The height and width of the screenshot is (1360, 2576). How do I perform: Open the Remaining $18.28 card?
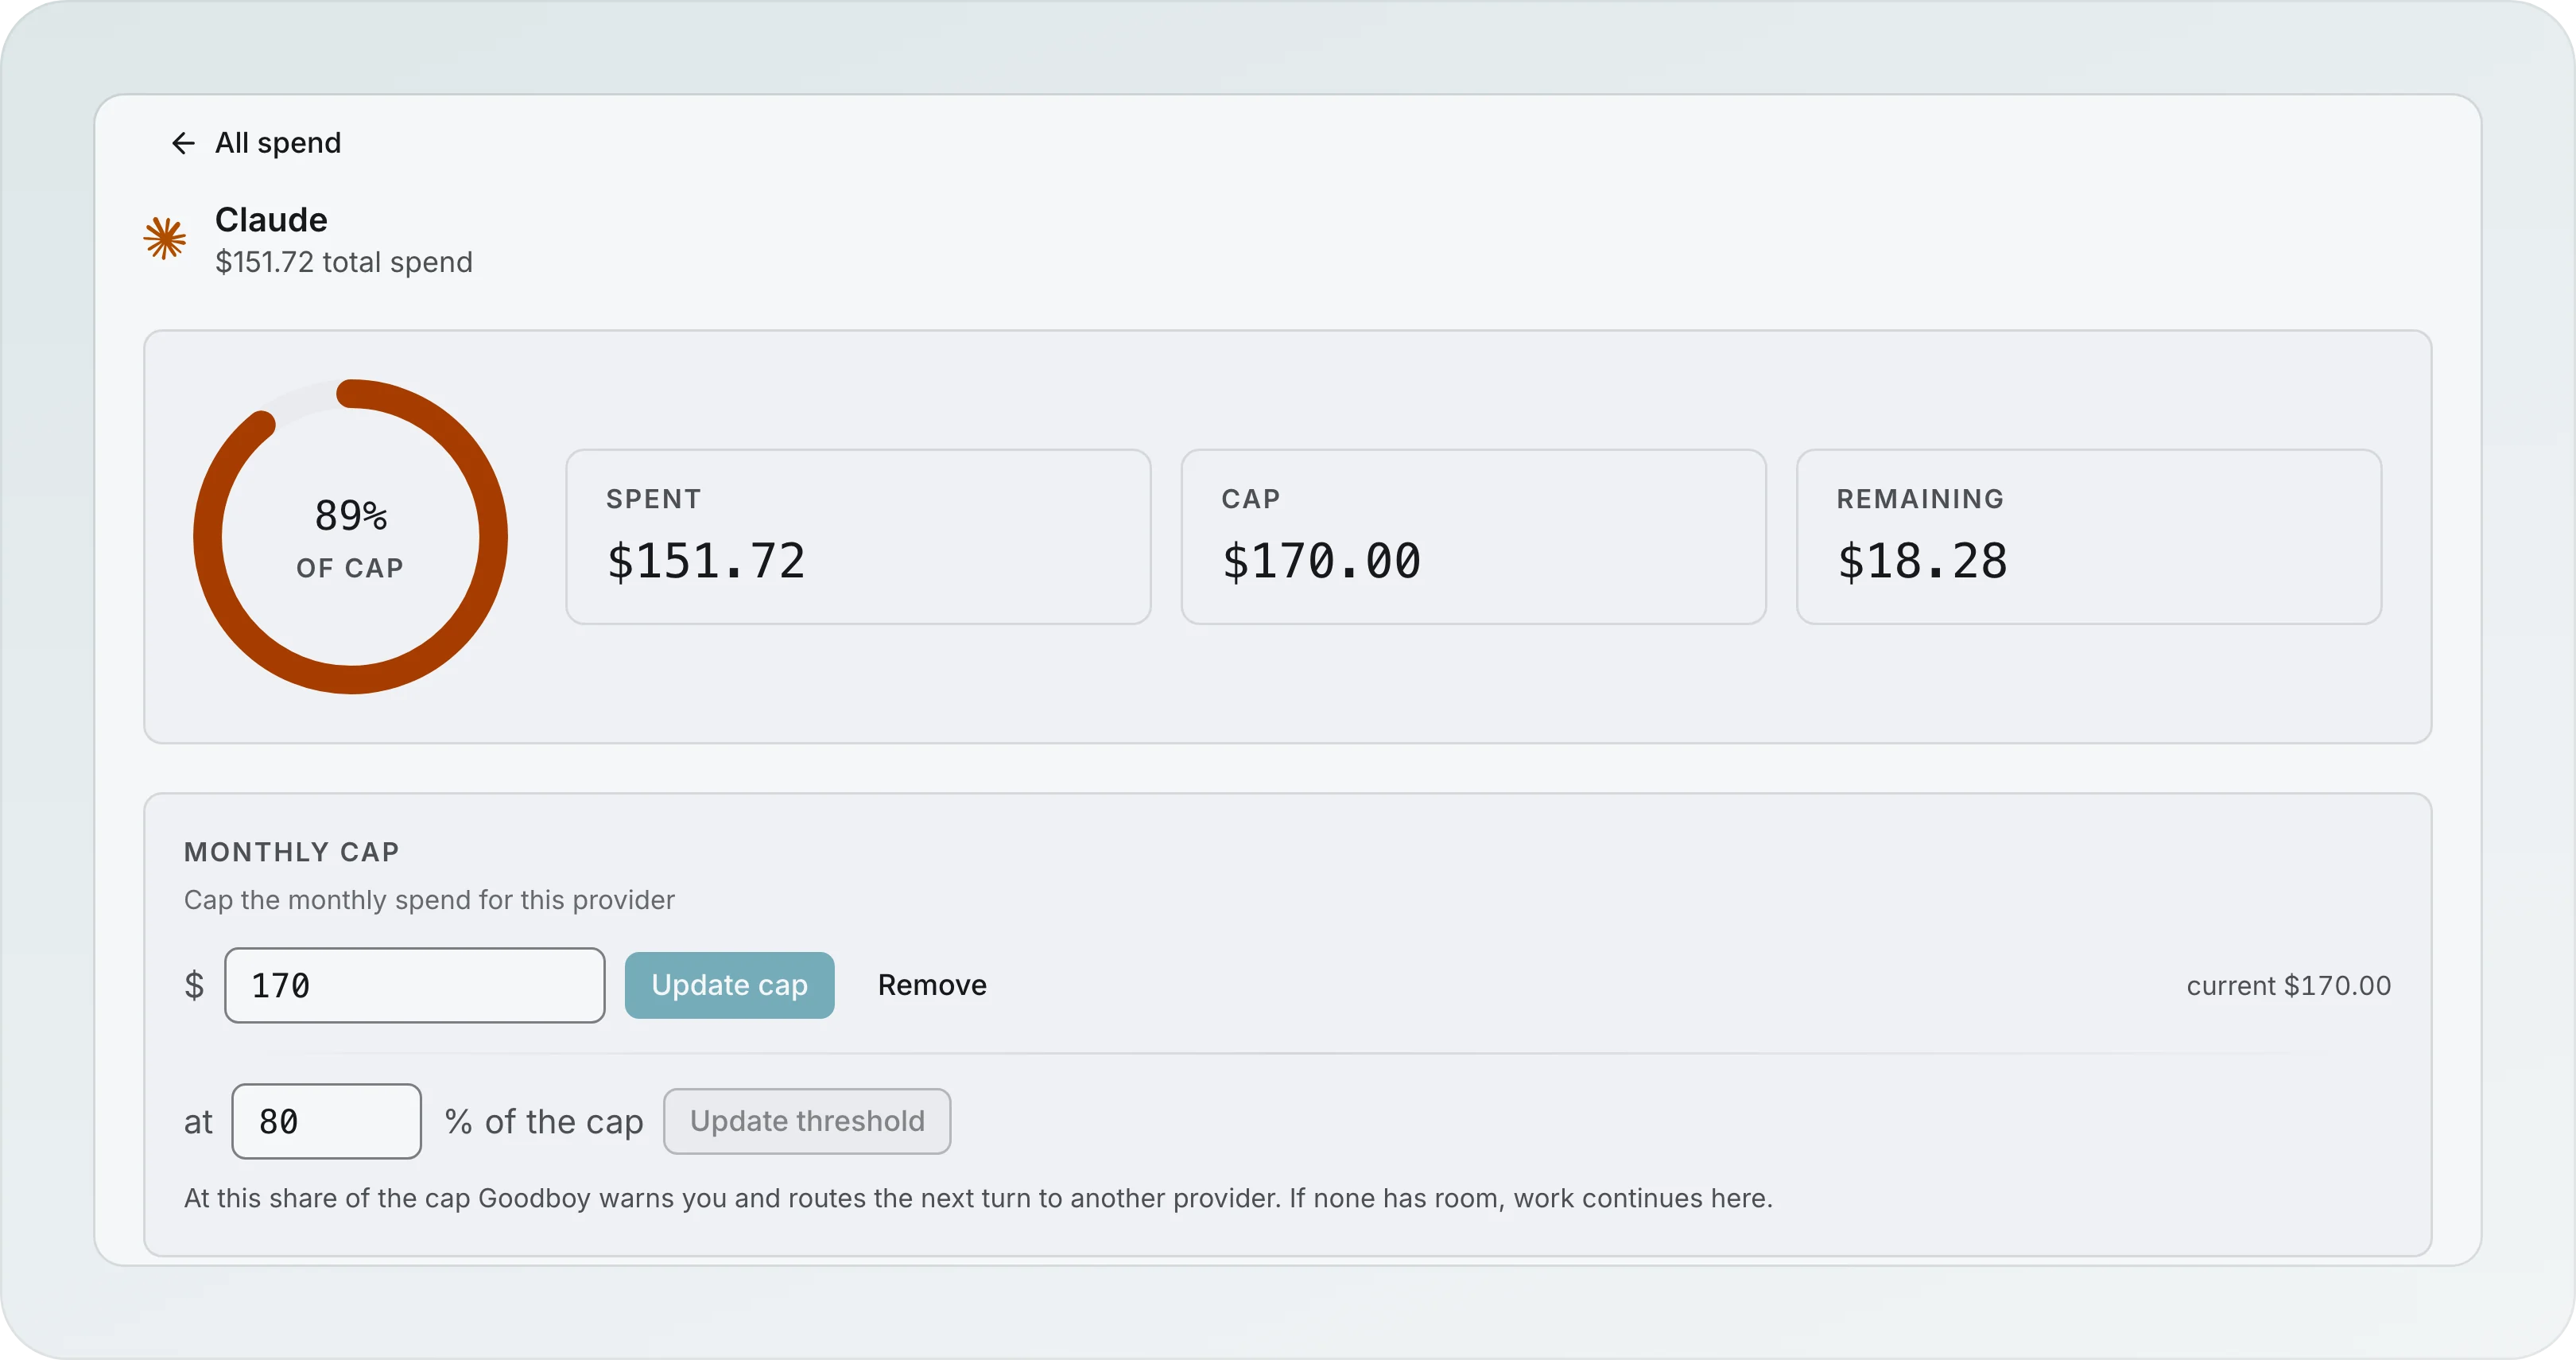(2088, 536)
